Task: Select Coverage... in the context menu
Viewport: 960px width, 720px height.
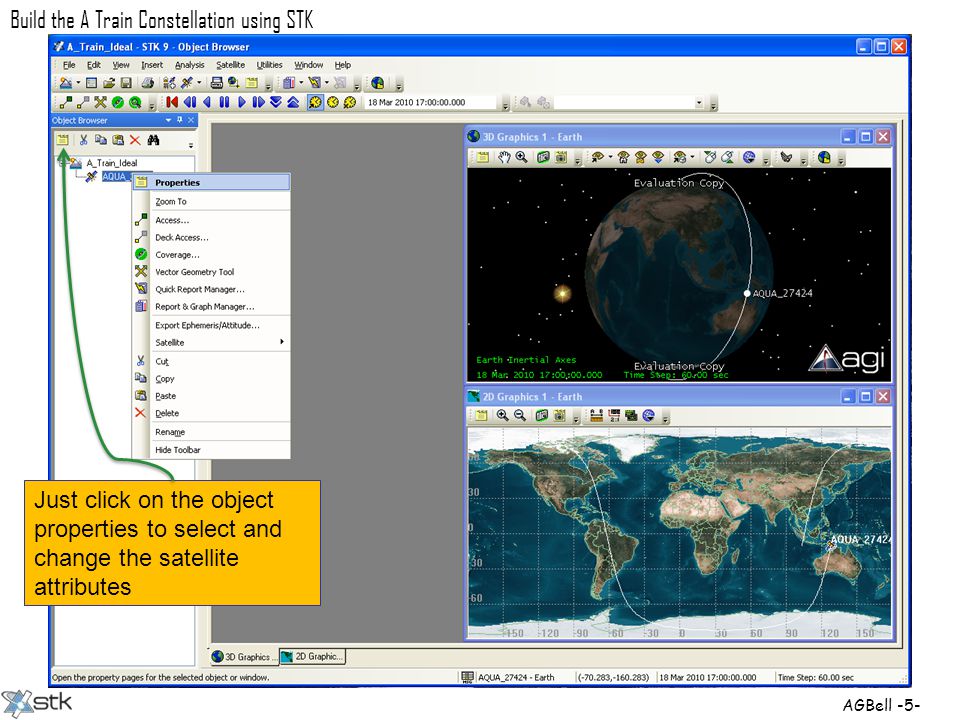Action: pos(212,255)
